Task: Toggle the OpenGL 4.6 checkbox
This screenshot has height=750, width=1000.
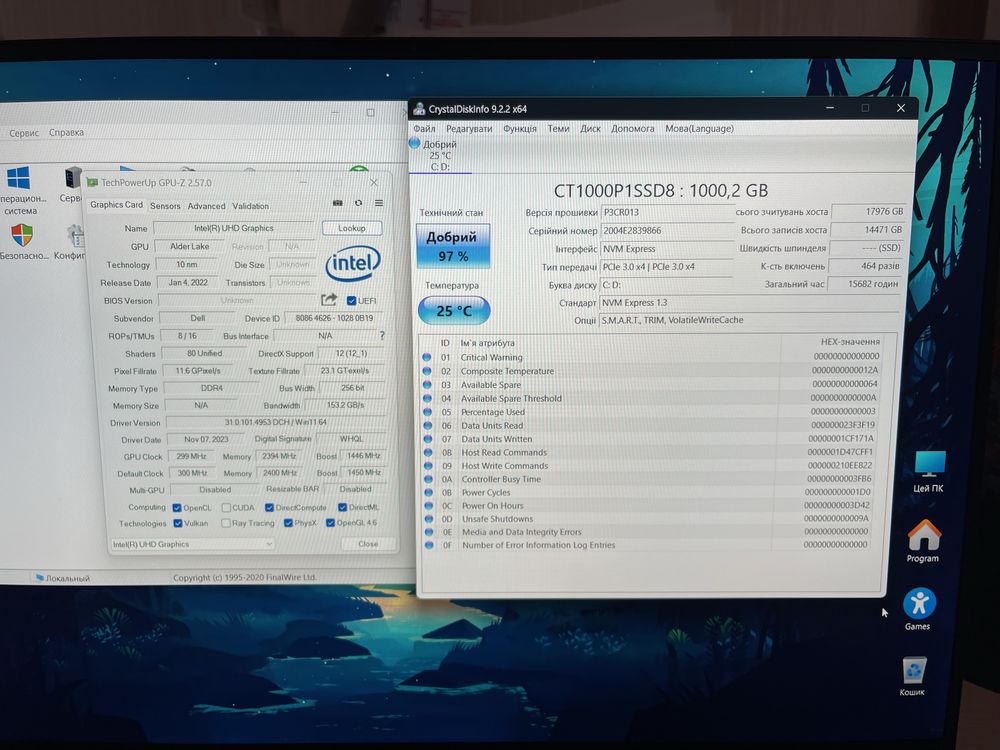Action: pyautogui.click(x=330, y=522)
